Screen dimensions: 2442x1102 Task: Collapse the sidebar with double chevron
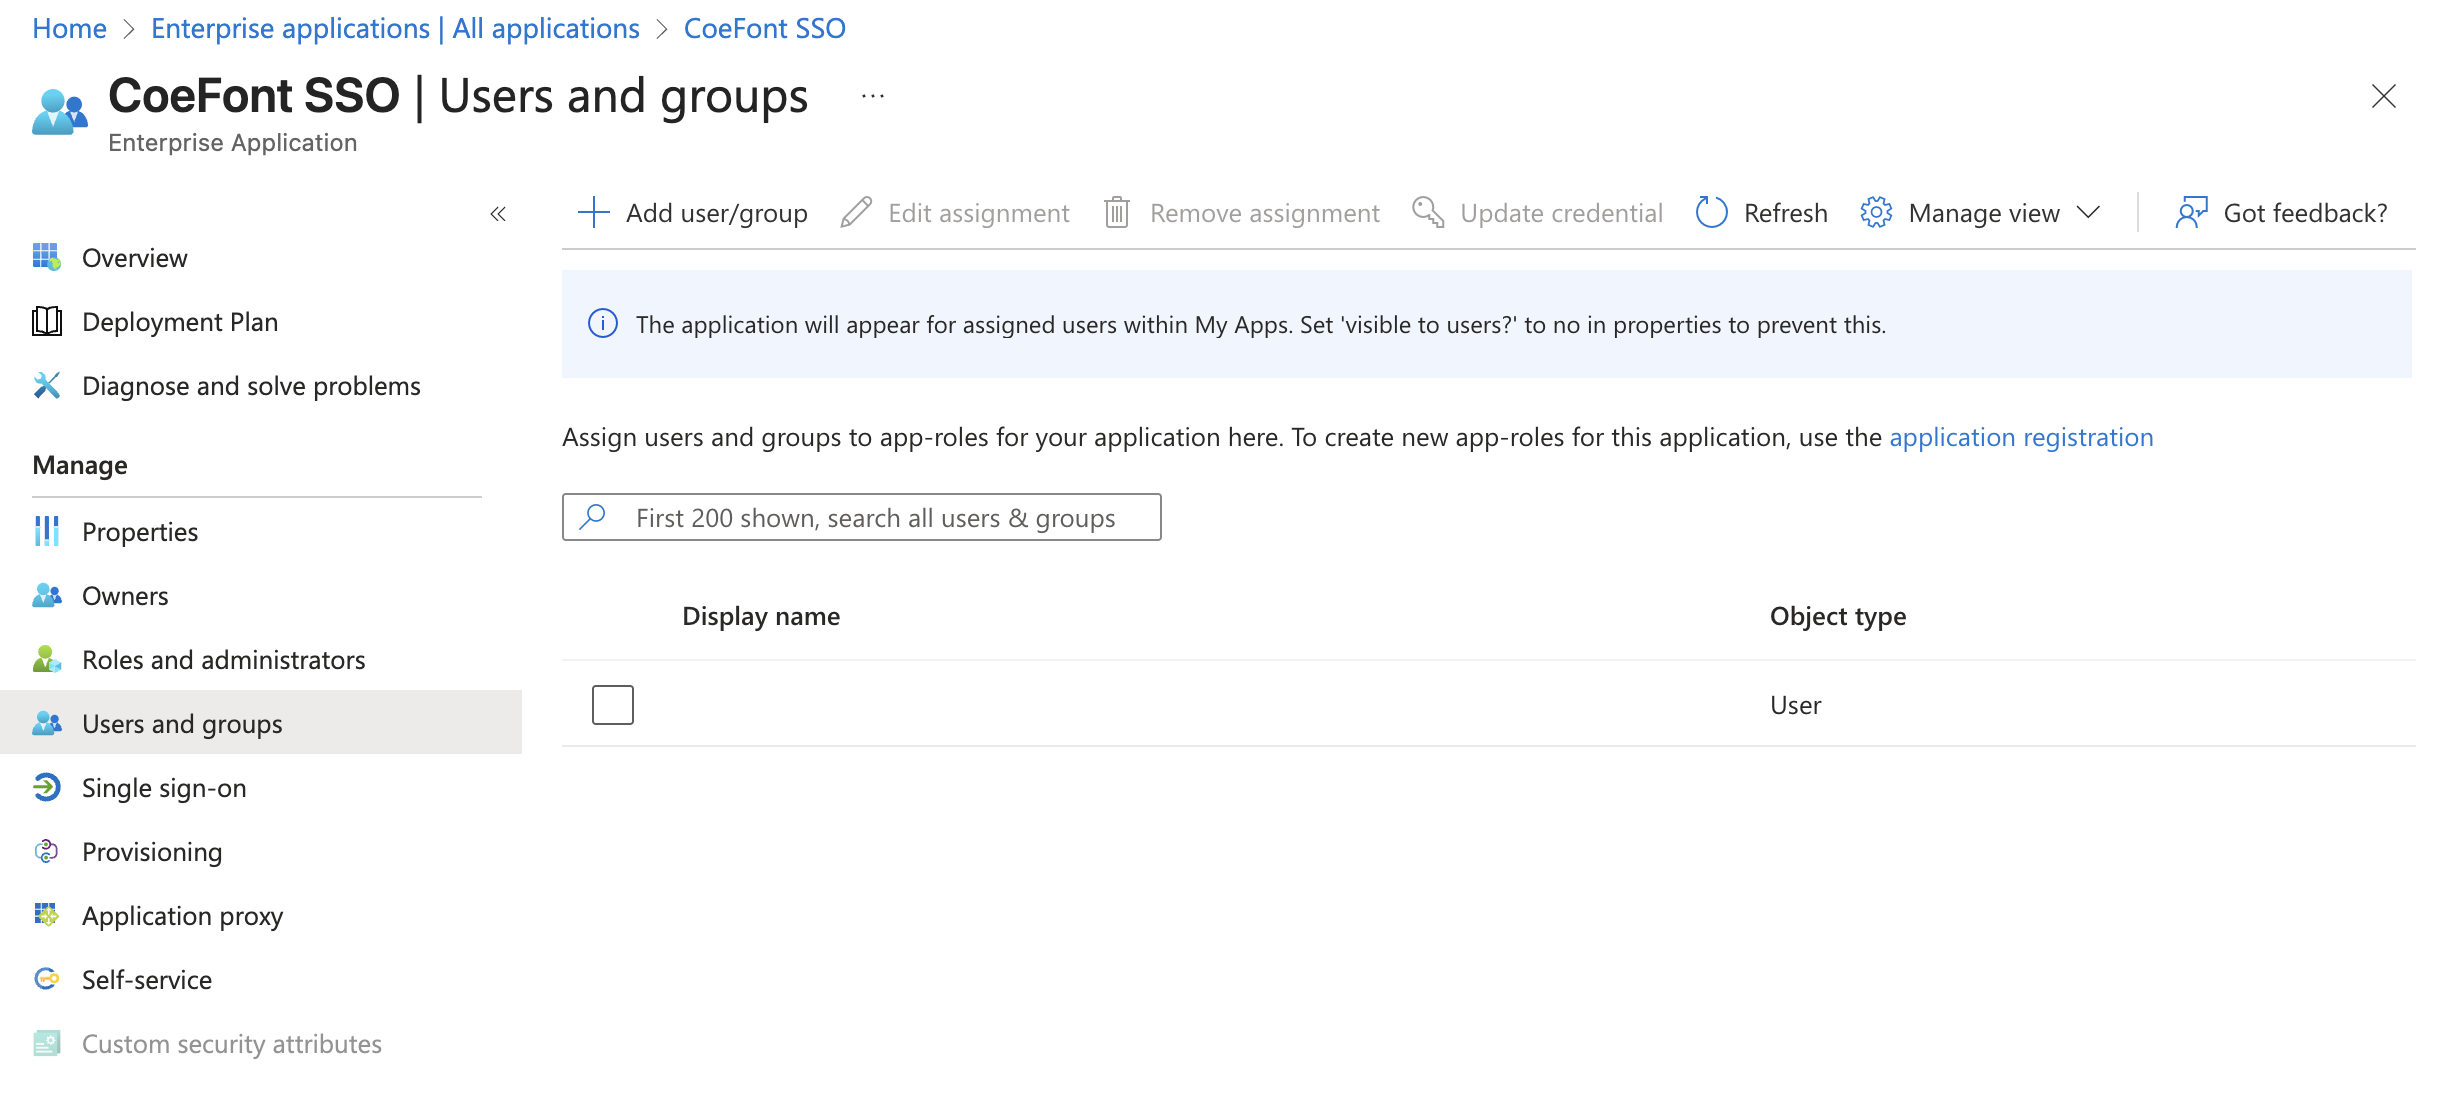(498, 213)
